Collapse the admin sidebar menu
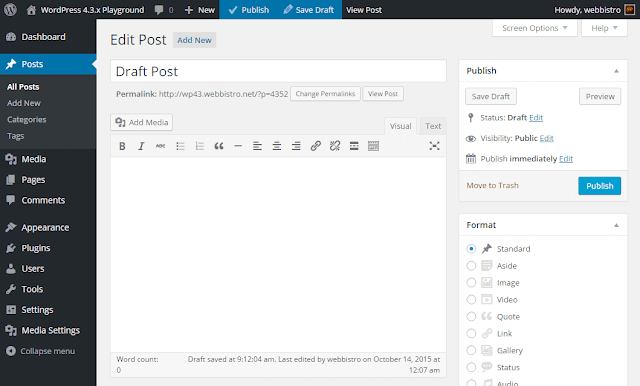Viewport: 640px width, 386px height. point(48,351)
